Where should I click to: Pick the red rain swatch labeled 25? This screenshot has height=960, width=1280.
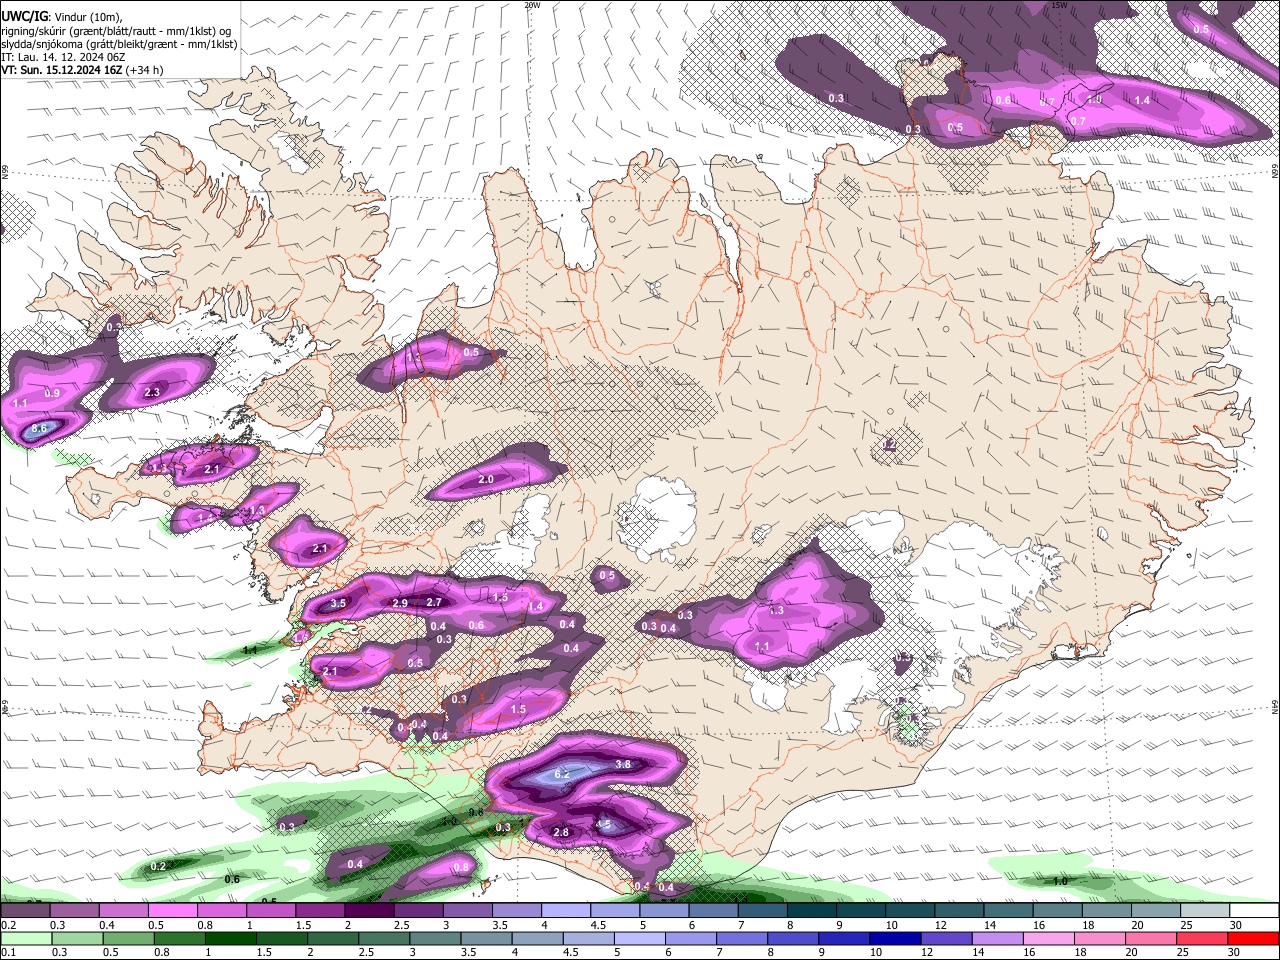pos(1203,938)
